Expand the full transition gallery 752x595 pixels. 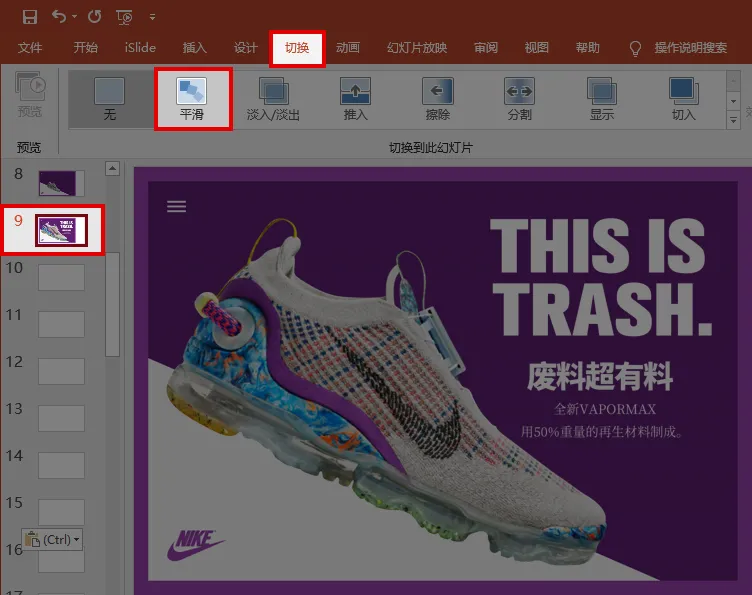[733, 120]
